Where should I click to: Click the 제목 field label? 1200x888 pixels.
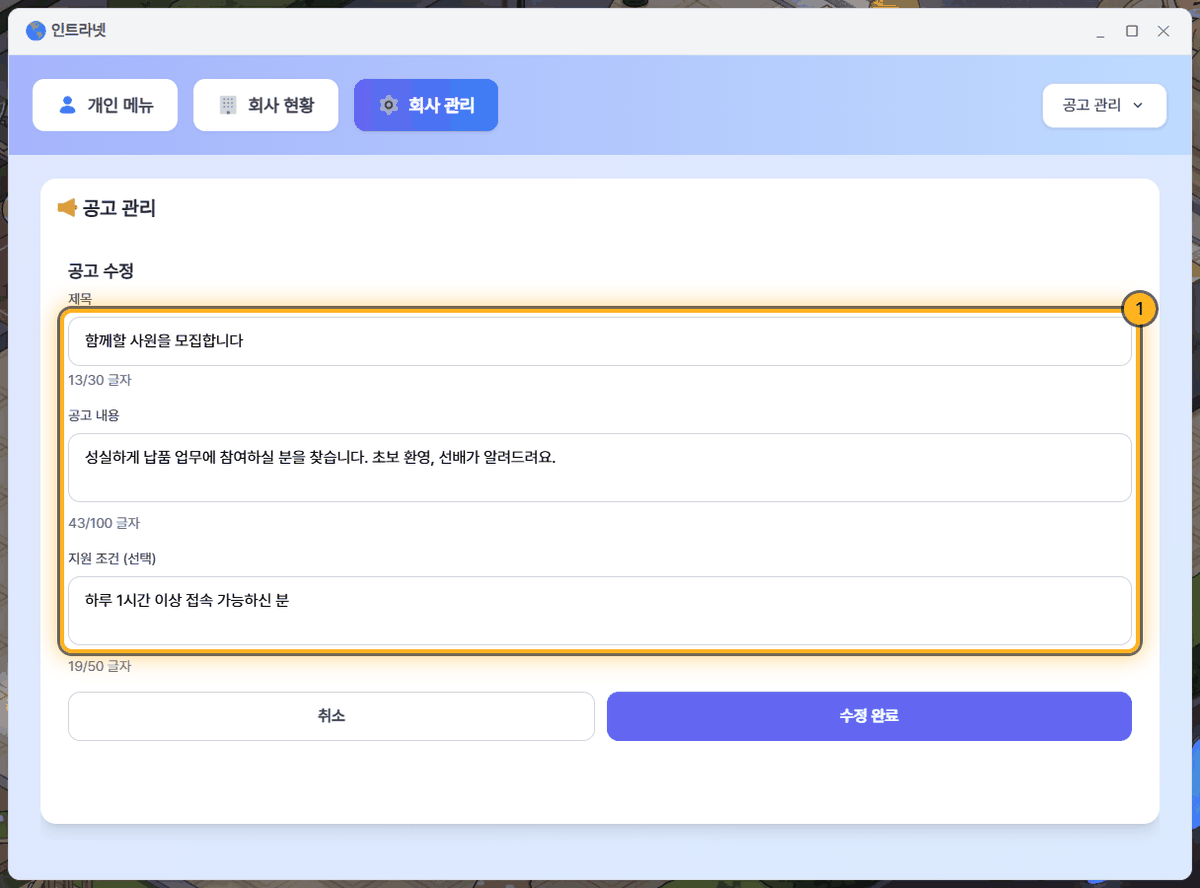(80, 299)
